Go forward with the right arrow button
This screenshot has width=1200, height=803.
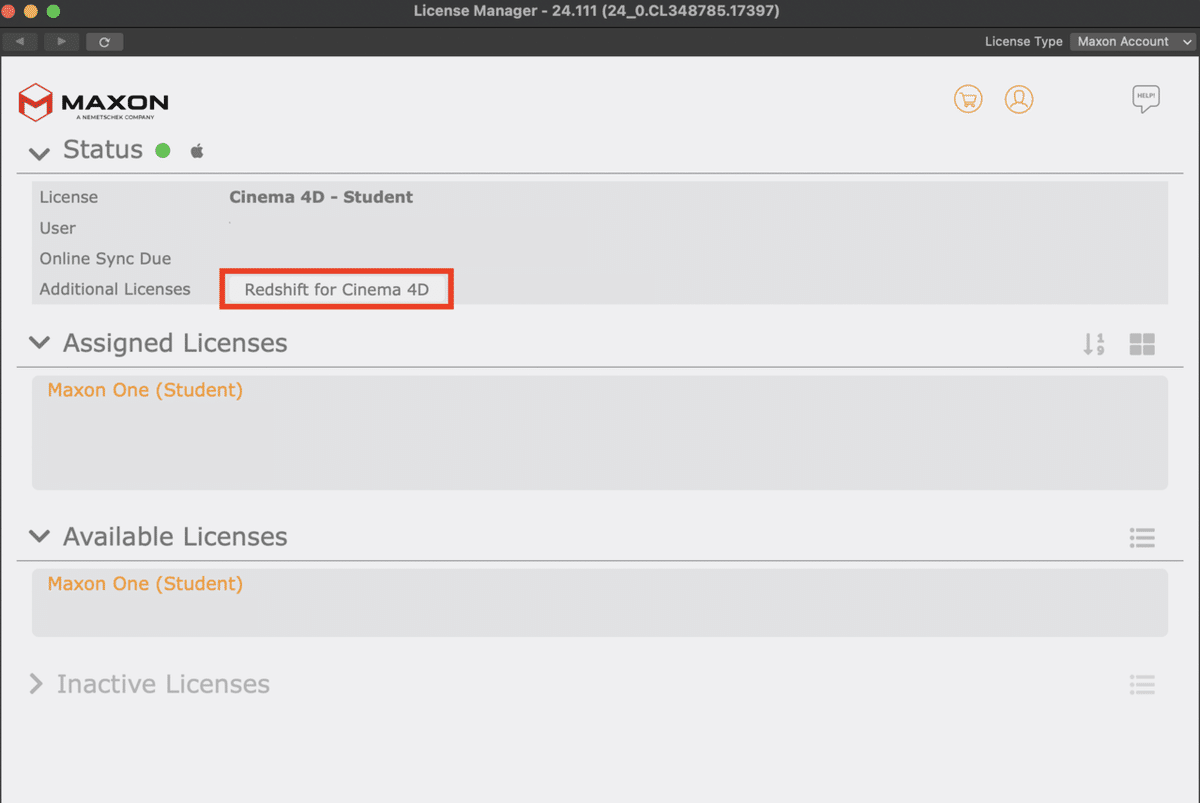point(61,42)
